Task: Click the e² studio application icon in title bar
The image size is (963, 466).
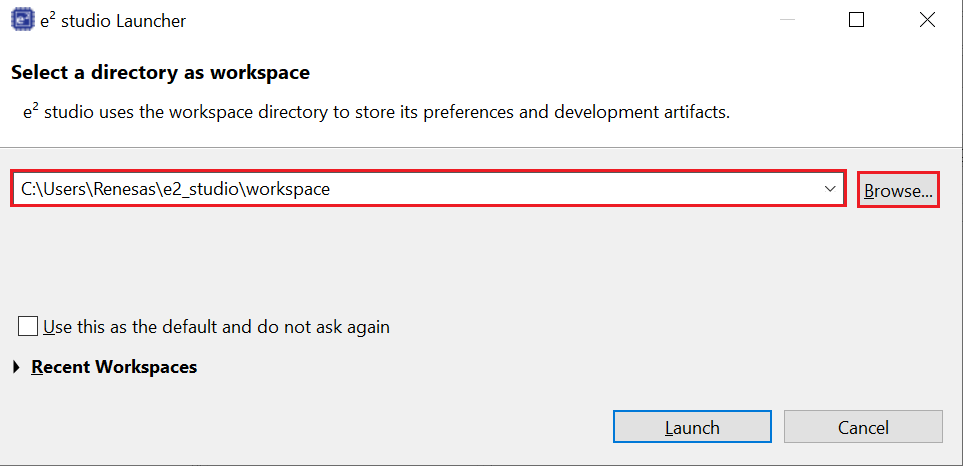Action: tap(22, 20)
